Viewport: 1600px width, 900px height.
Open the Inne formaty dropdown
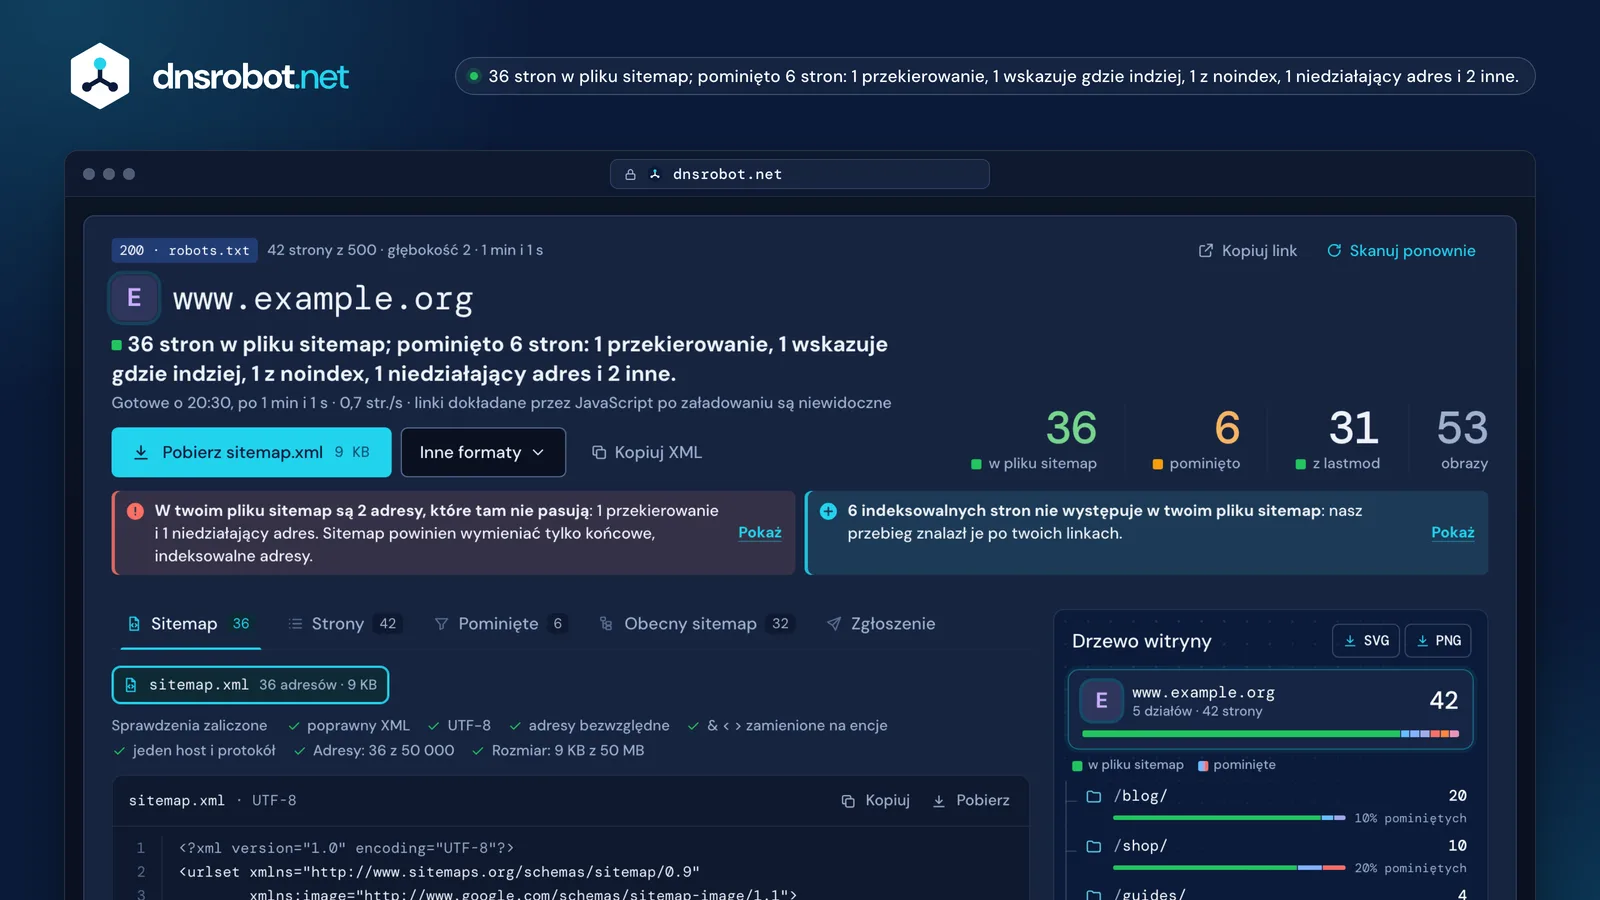(483, 452)
